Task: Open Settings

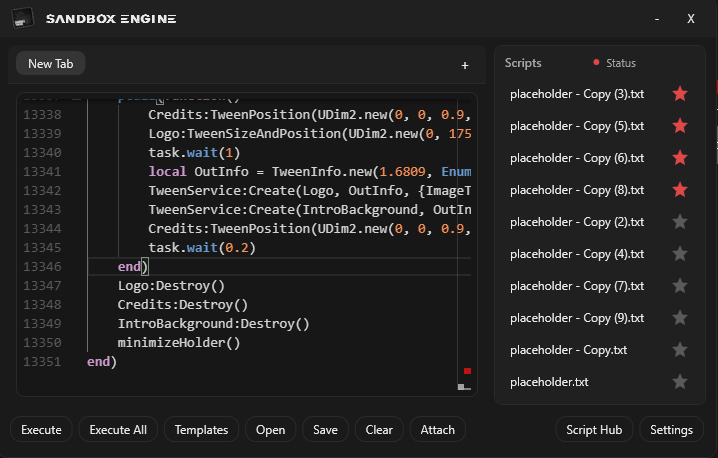Action: point(672,430)
